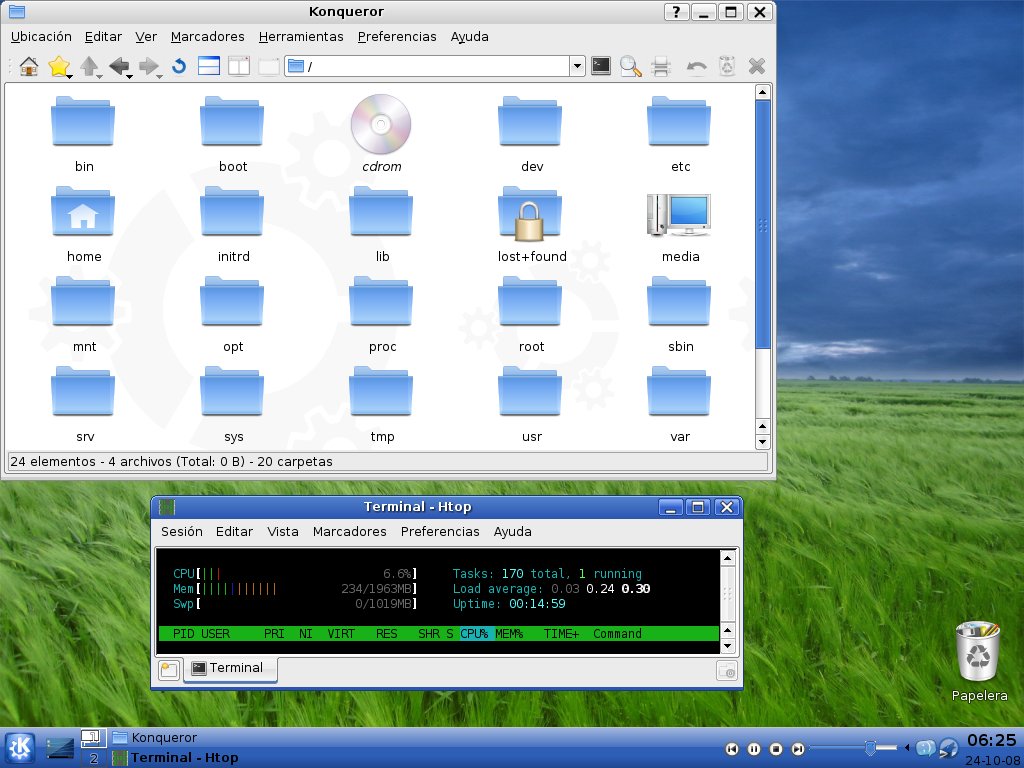Go to the home folder via toolbar house icon
The height and width of the screenshot is (768, 1024).
pyautogui.click(x=28, y=66)
